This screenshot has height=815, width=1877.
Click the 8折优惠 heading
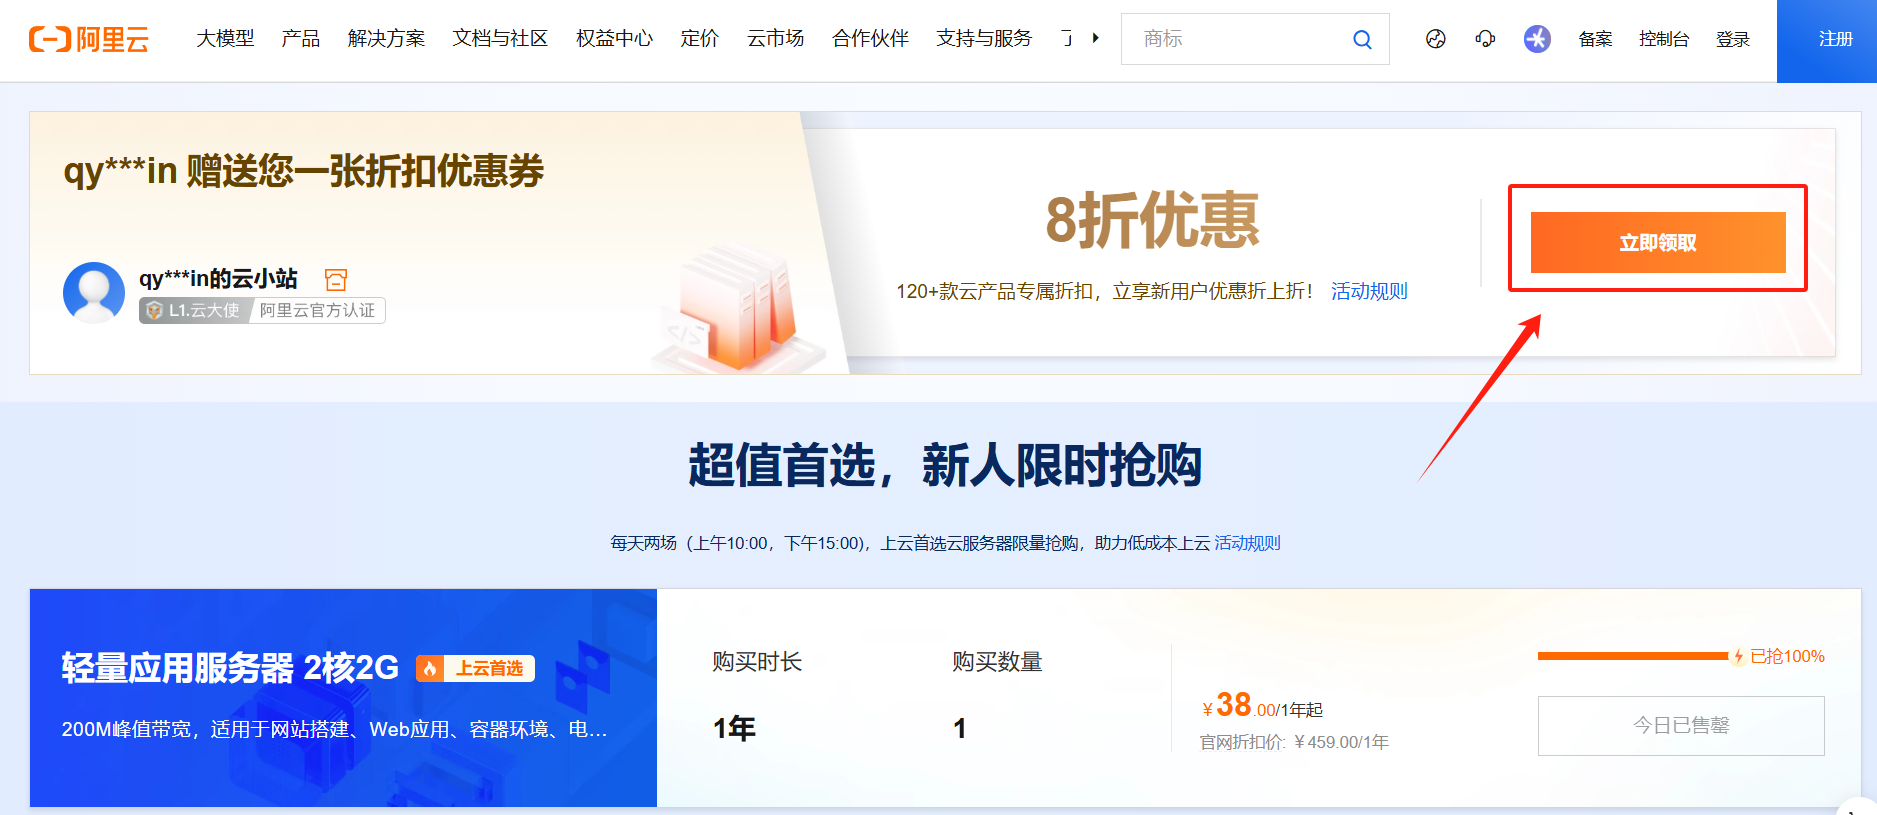pyautogui.click(x=1152, y=220)
